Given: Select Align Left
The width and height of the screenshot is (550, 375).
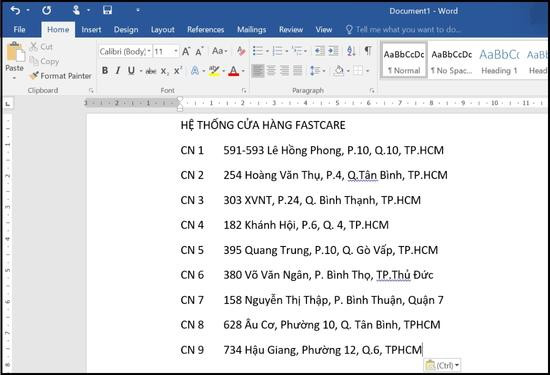Looking at the screenshot, I should (x=258, y=71).
